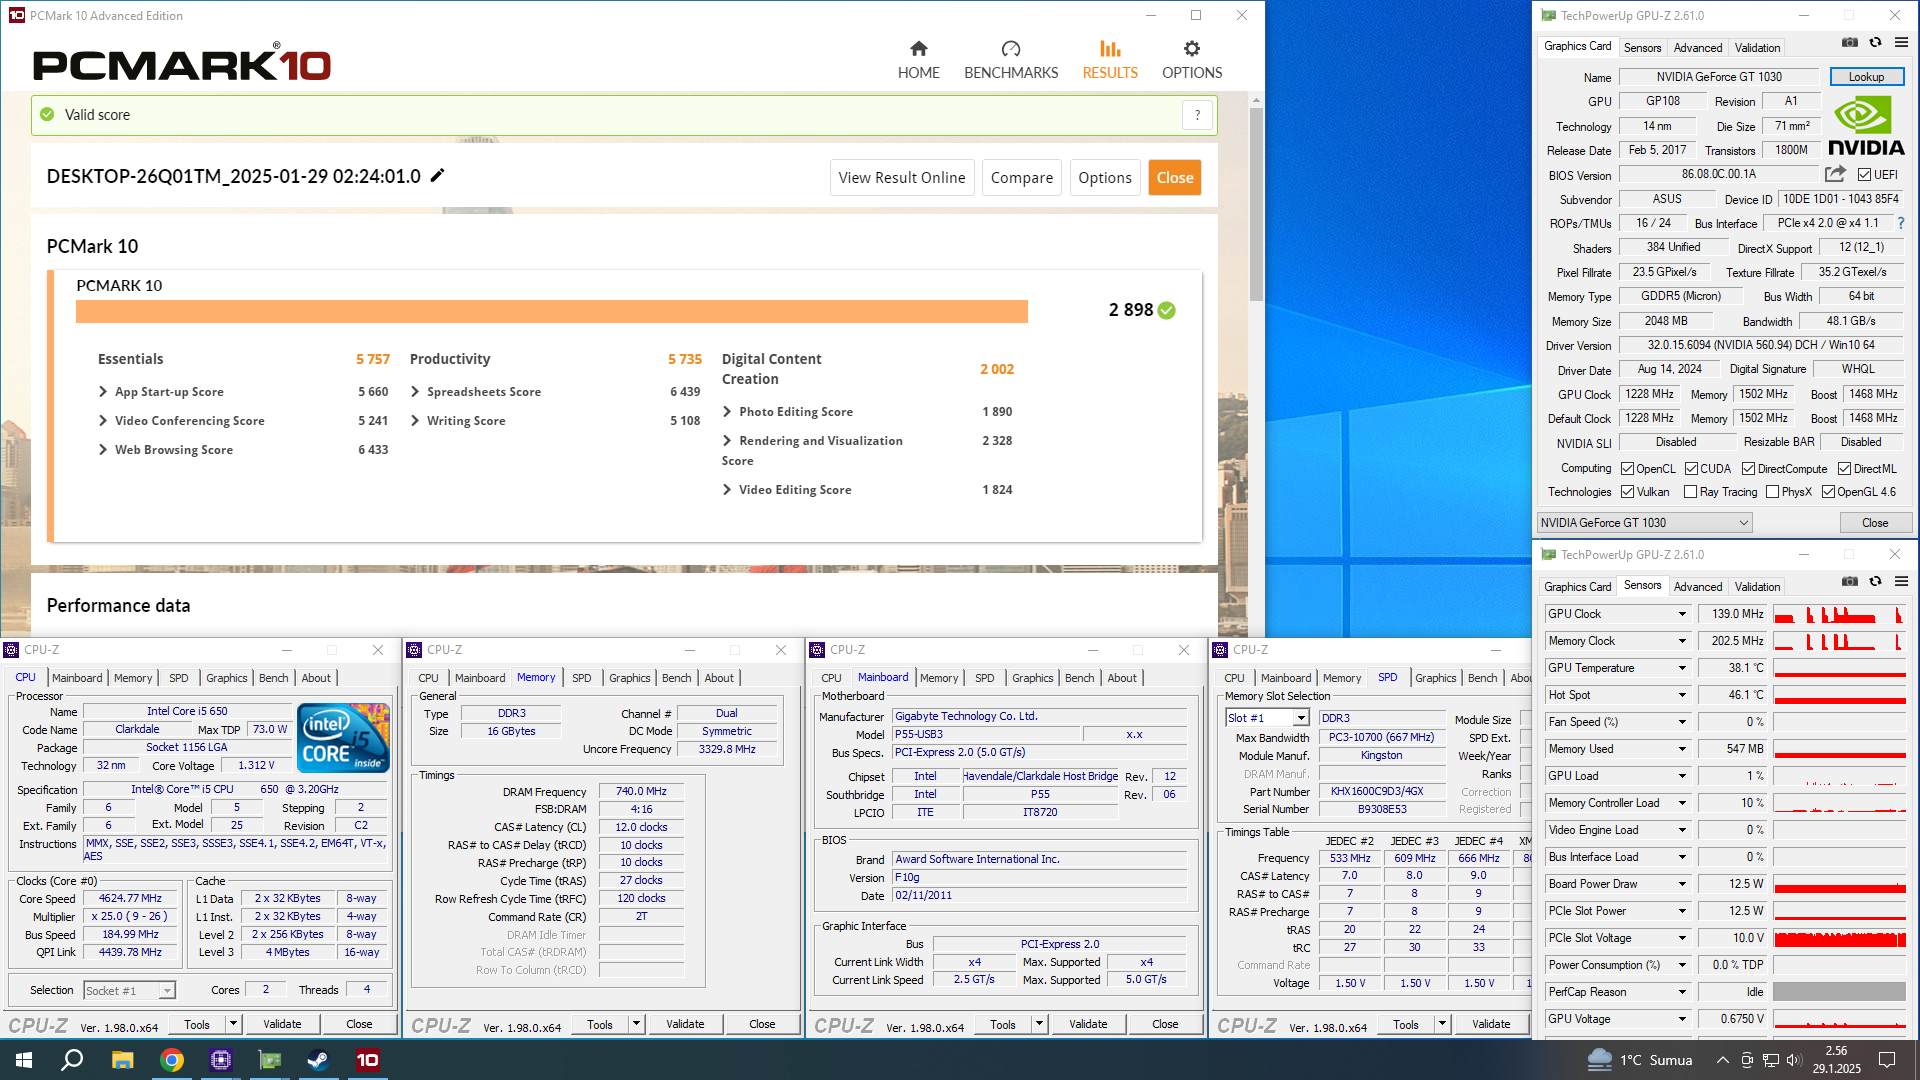The width and height of the screenshot is (1920, 1080).
Task: Open the Mainboard tab in the CPU-Z CPU window
Action: [77, 678]
